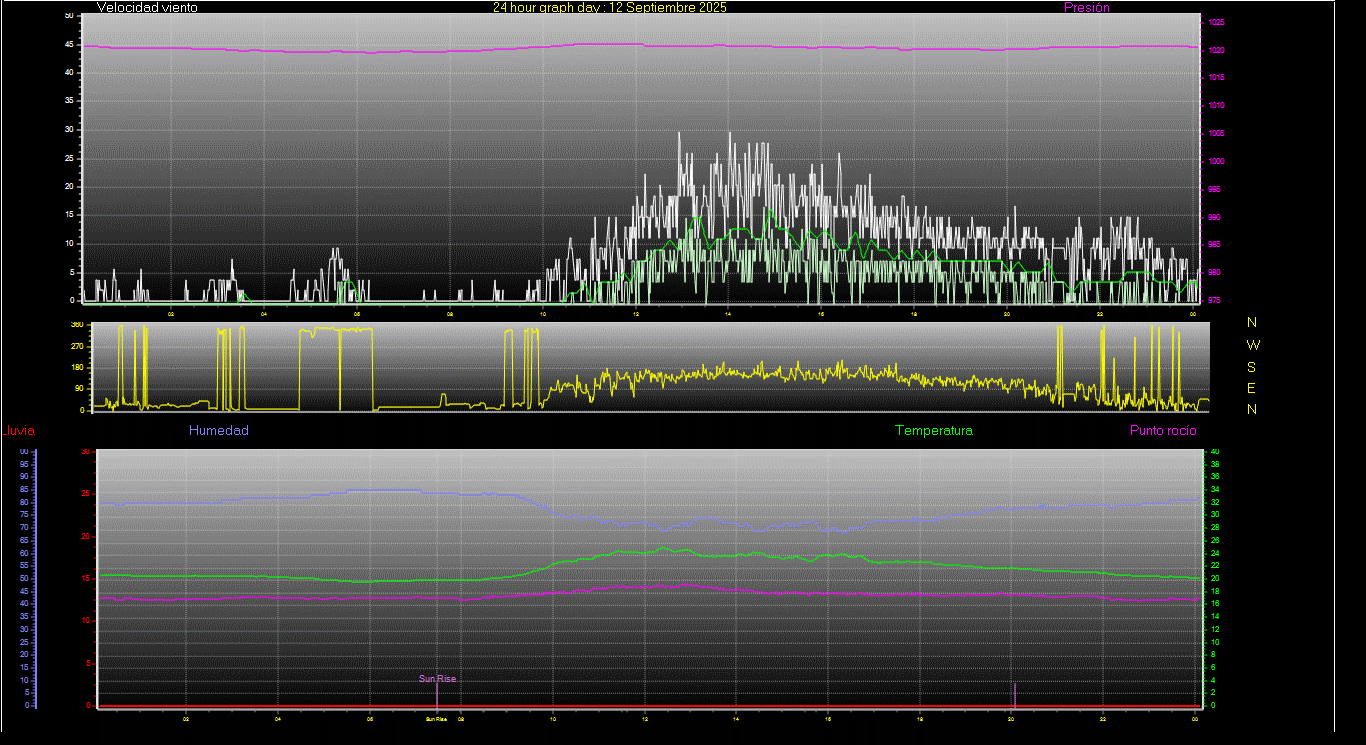Select the "24 hour graph day" title
1366x745 pixels.
609,8
